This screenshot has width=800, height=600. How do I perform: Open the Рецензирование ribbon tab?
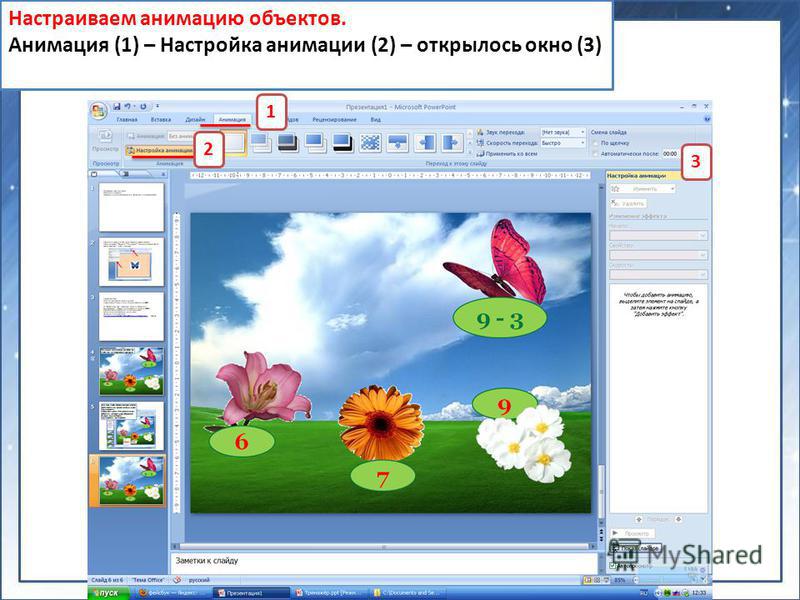(x=334, y=119)
